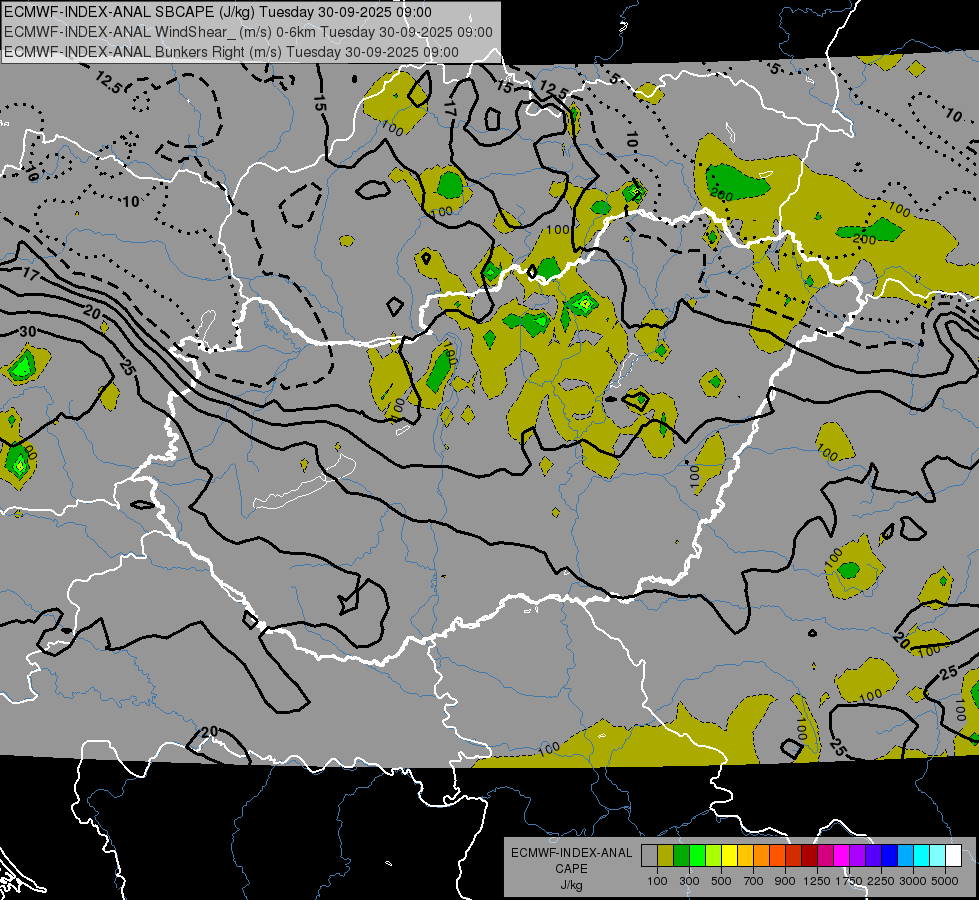Select the WindShear 0-6km title line
The width and height of the screenshot is (979, 900).
(x=248, y=32)
